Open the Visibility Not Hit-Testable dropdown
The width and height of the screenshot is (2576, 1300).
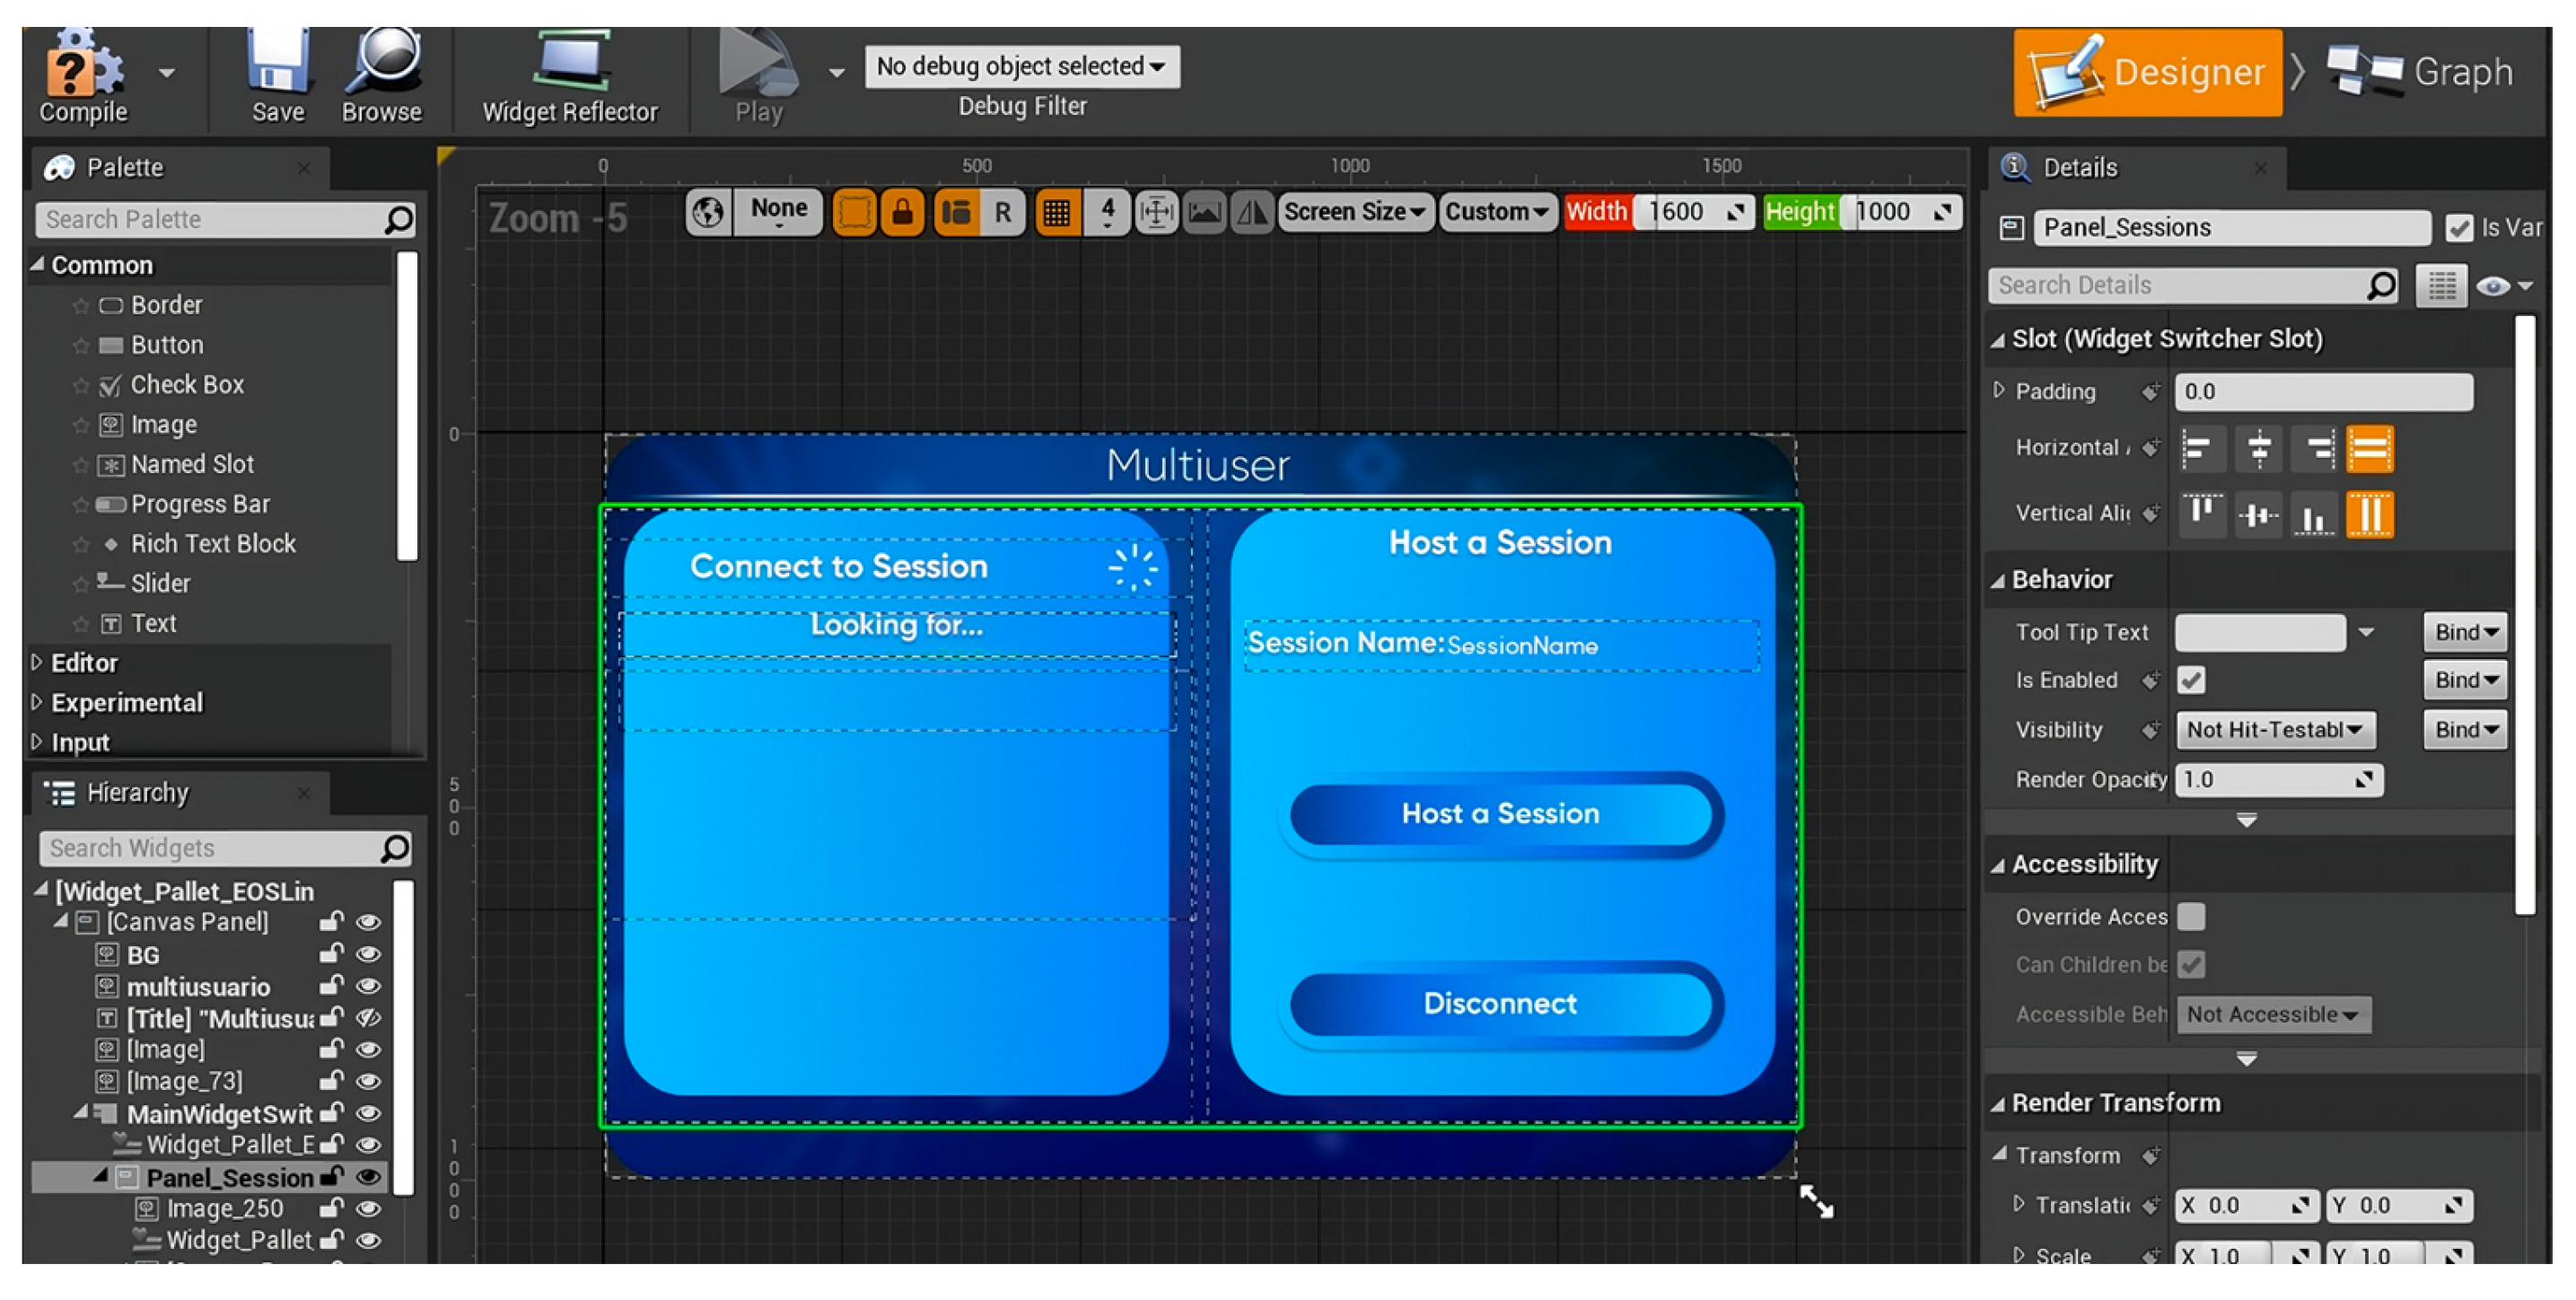click(2274, 729)
